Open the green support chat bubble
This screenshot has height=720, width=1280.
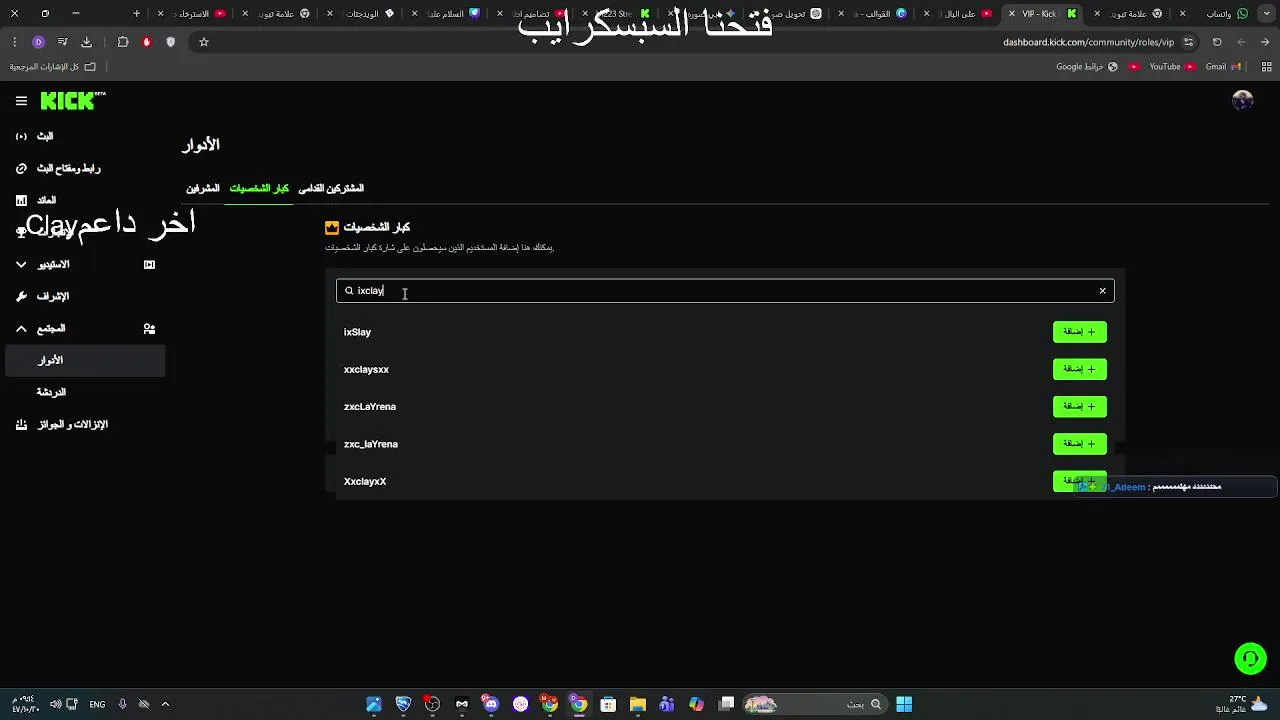(1250, 659)
